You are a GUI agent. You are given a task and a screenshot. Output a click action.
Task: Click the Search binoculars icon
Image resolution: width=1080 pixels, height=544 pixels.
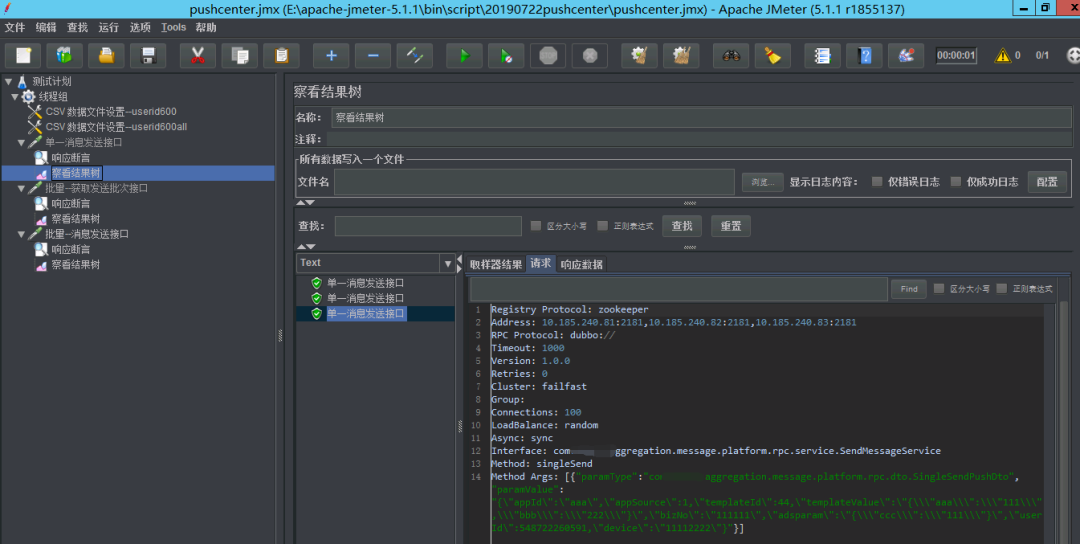pyautogui.click(x=731, y=56)
